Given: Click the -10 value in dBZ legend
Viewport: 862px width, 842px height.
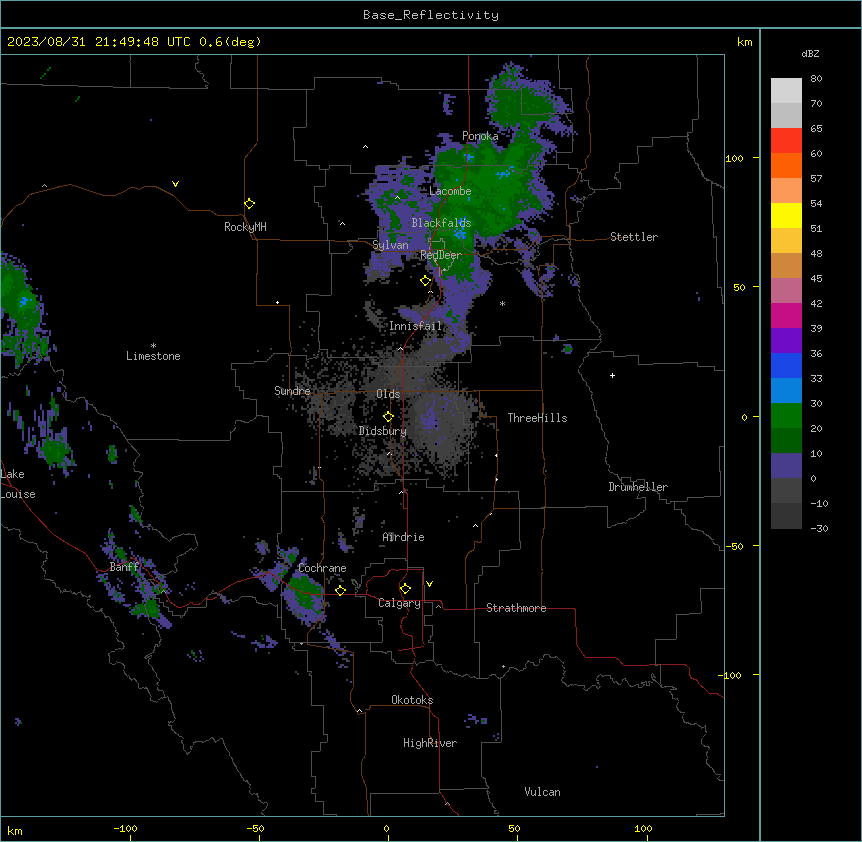Looking at the screenshot, I should tap(819, 503).
